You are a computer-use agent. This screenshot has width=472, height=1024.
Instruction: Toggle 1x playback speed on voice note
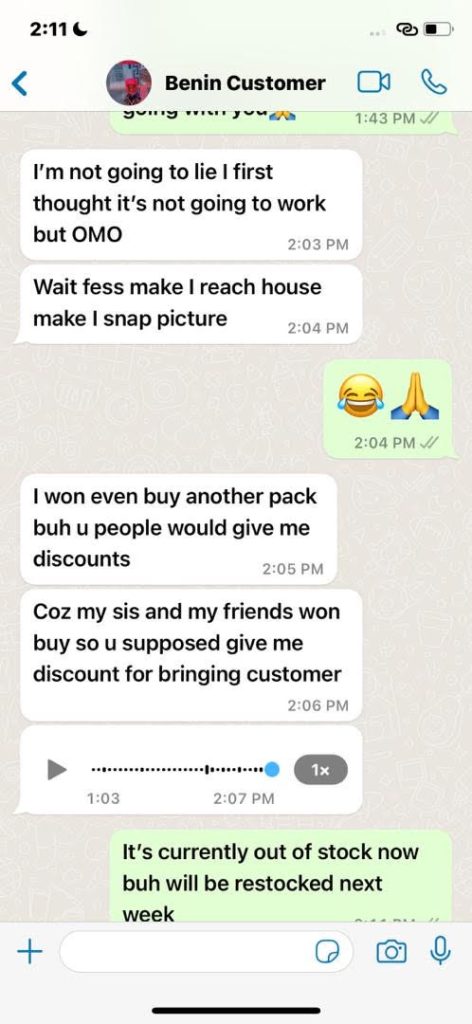point(321,769)
